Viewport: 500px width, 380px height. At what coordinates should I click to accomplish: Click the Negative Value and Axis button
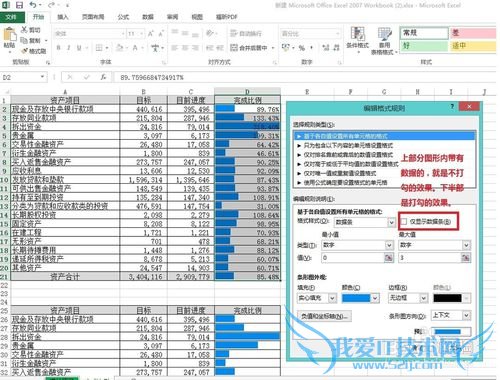(x=324, y=316)
